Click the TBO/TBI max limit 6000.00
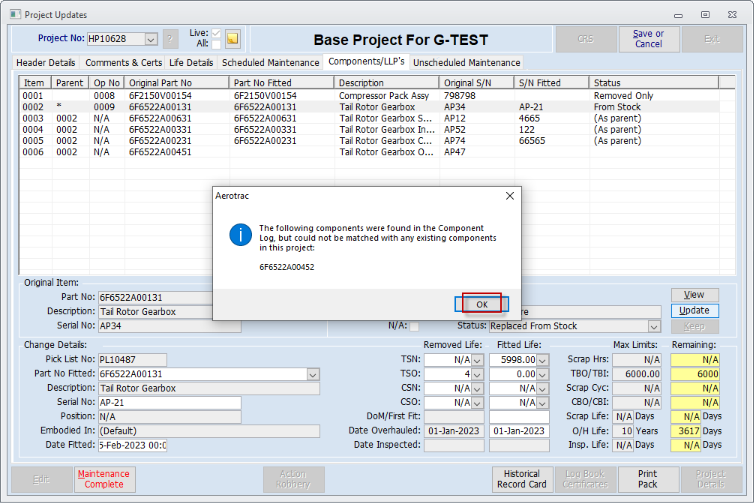This screenshot has width=754, height=503. (x=637, y=374)
